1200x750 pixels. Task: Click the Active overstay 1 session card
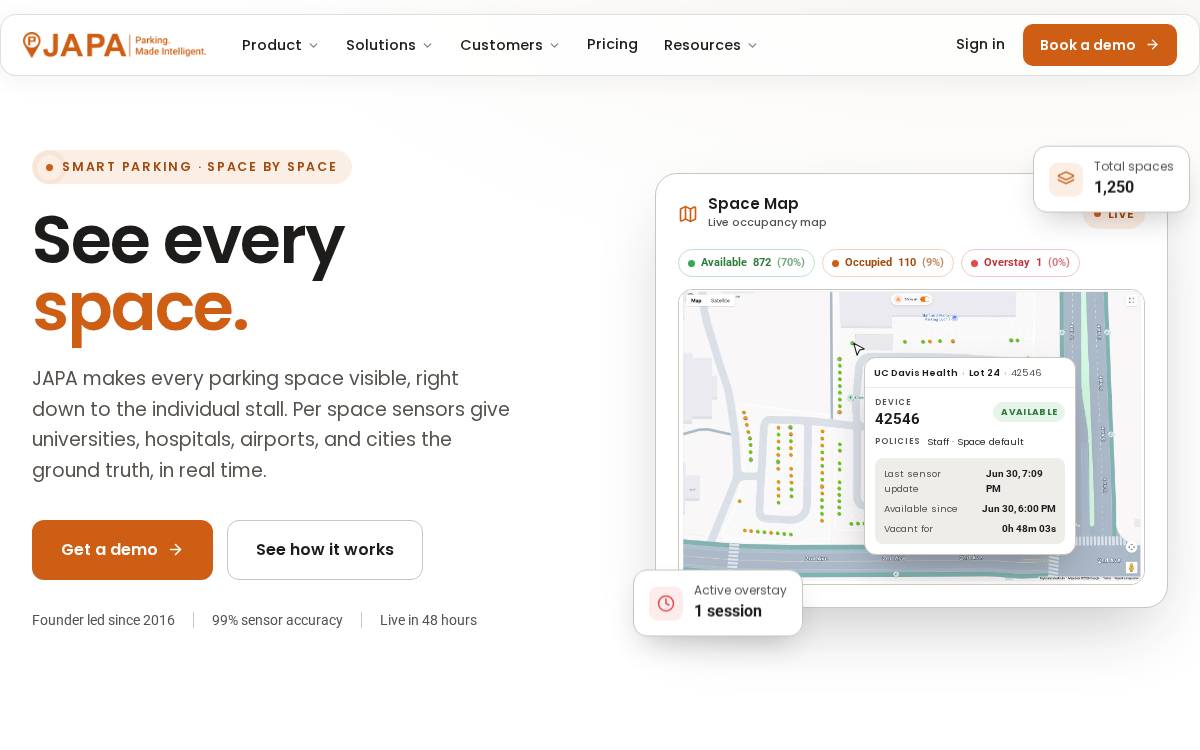(x=718, y=603)
